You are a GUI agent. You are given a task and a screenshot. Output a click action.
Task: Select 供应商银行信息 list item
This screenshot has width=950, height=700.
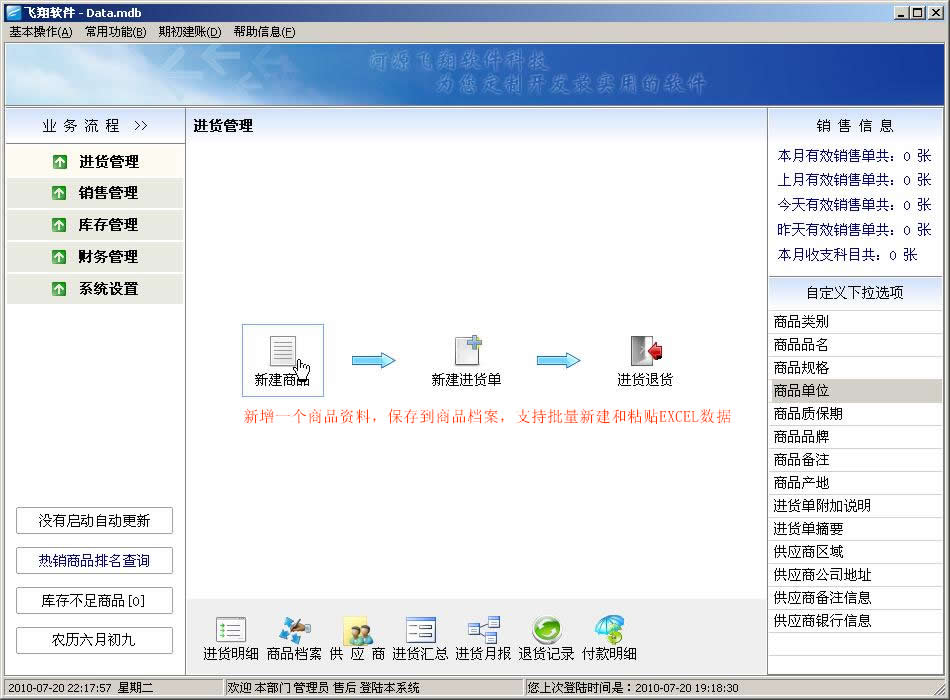coord(822,621)
